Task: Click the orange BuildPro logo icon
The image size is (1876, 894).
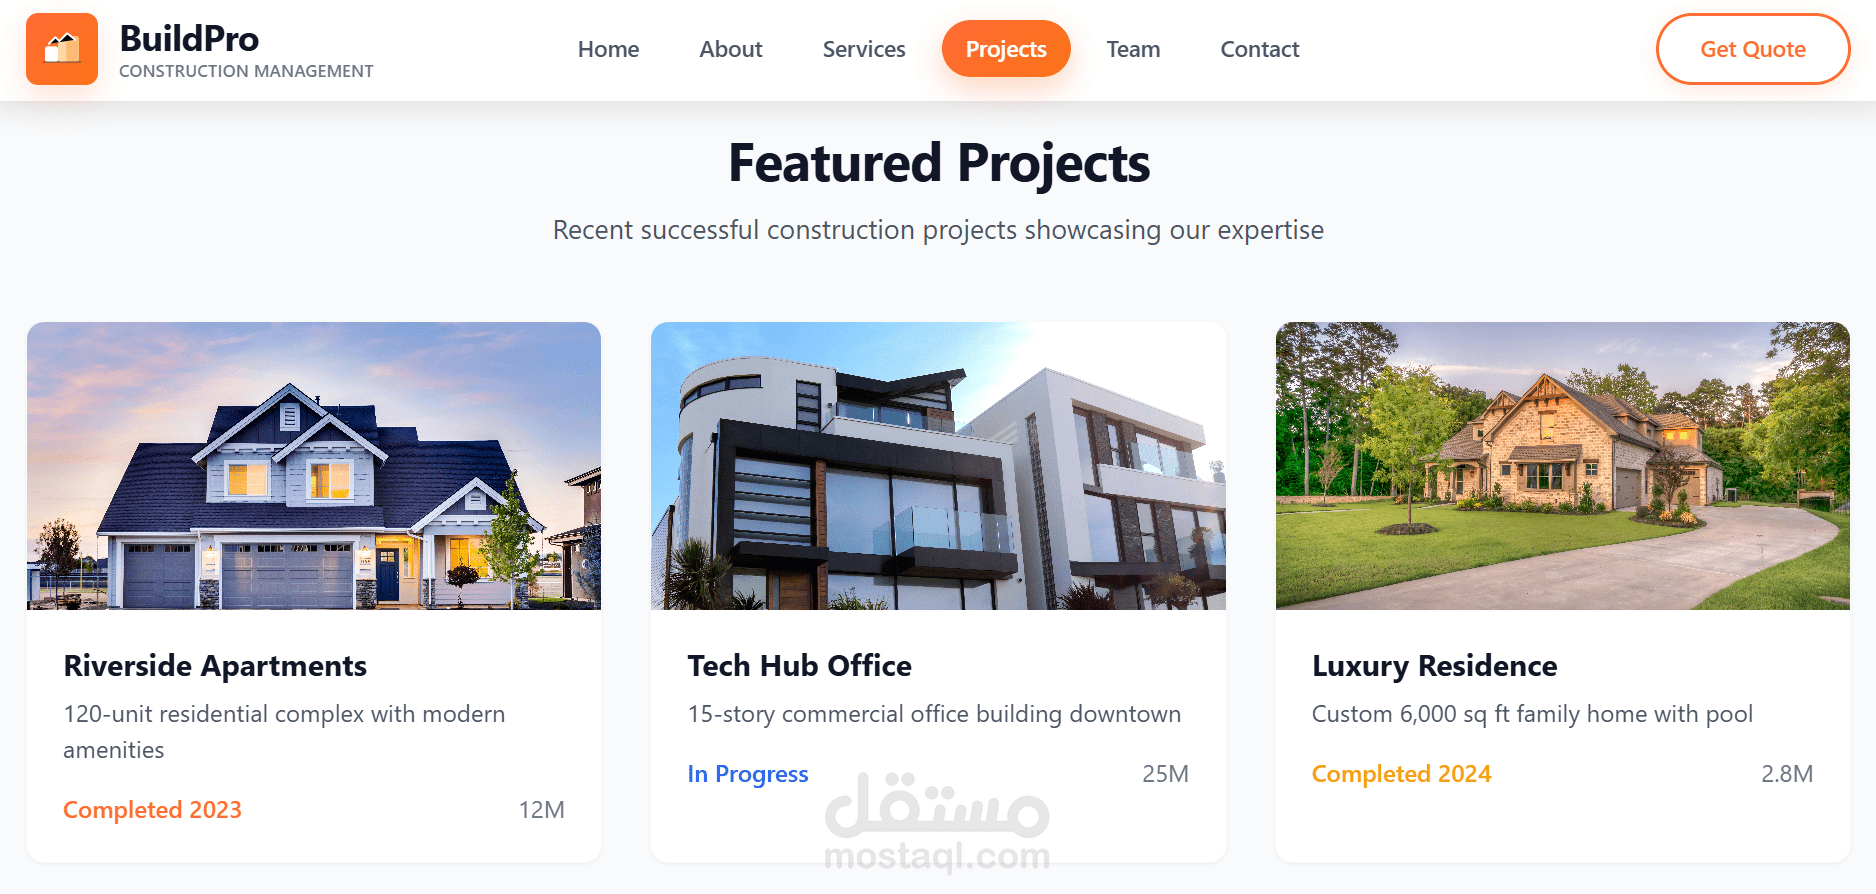Action: [x=62, y=49]
